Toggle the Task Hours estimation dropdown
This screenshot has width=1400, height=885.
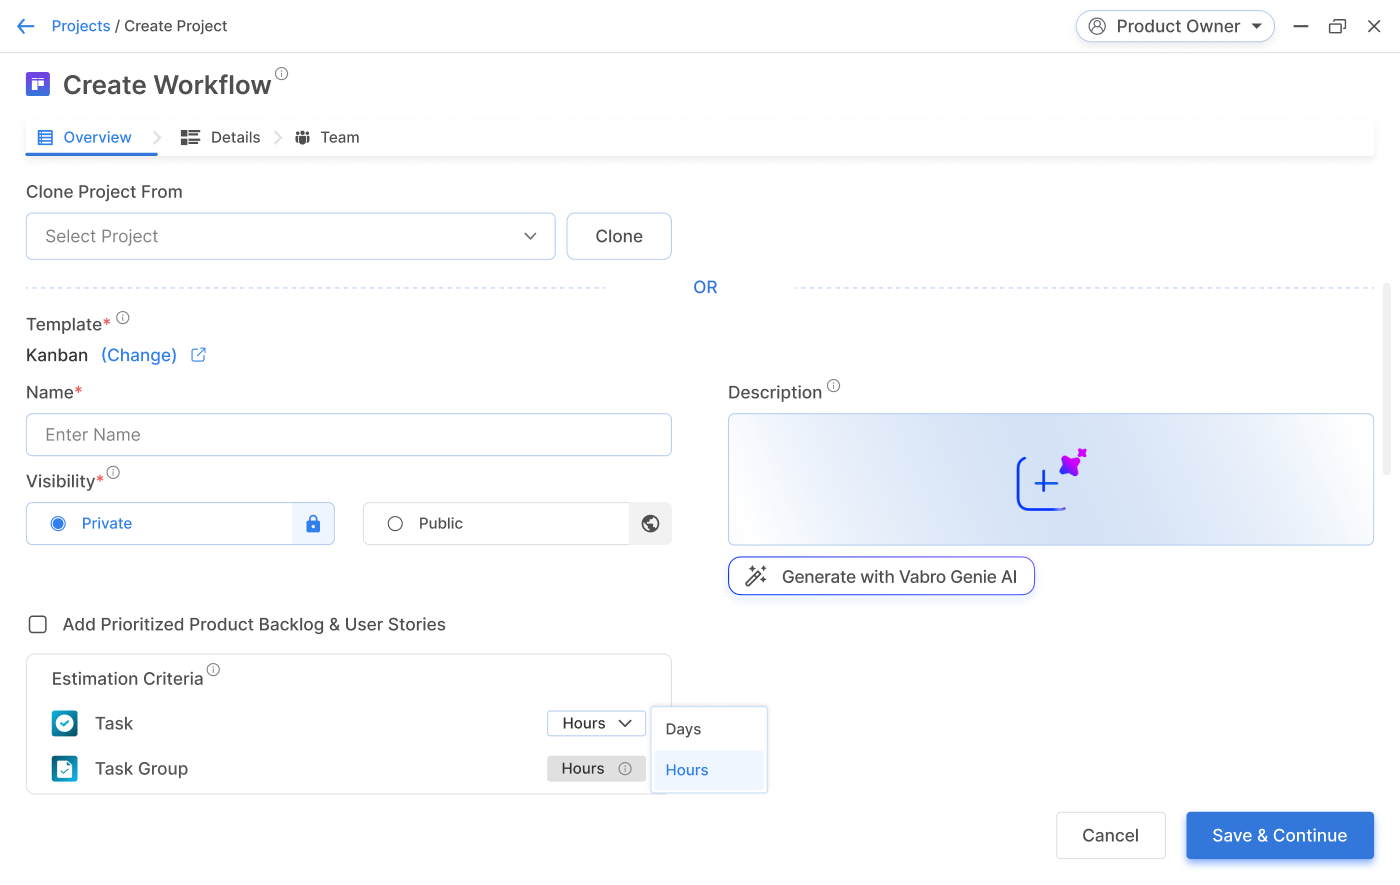click(x=596, y=723)
